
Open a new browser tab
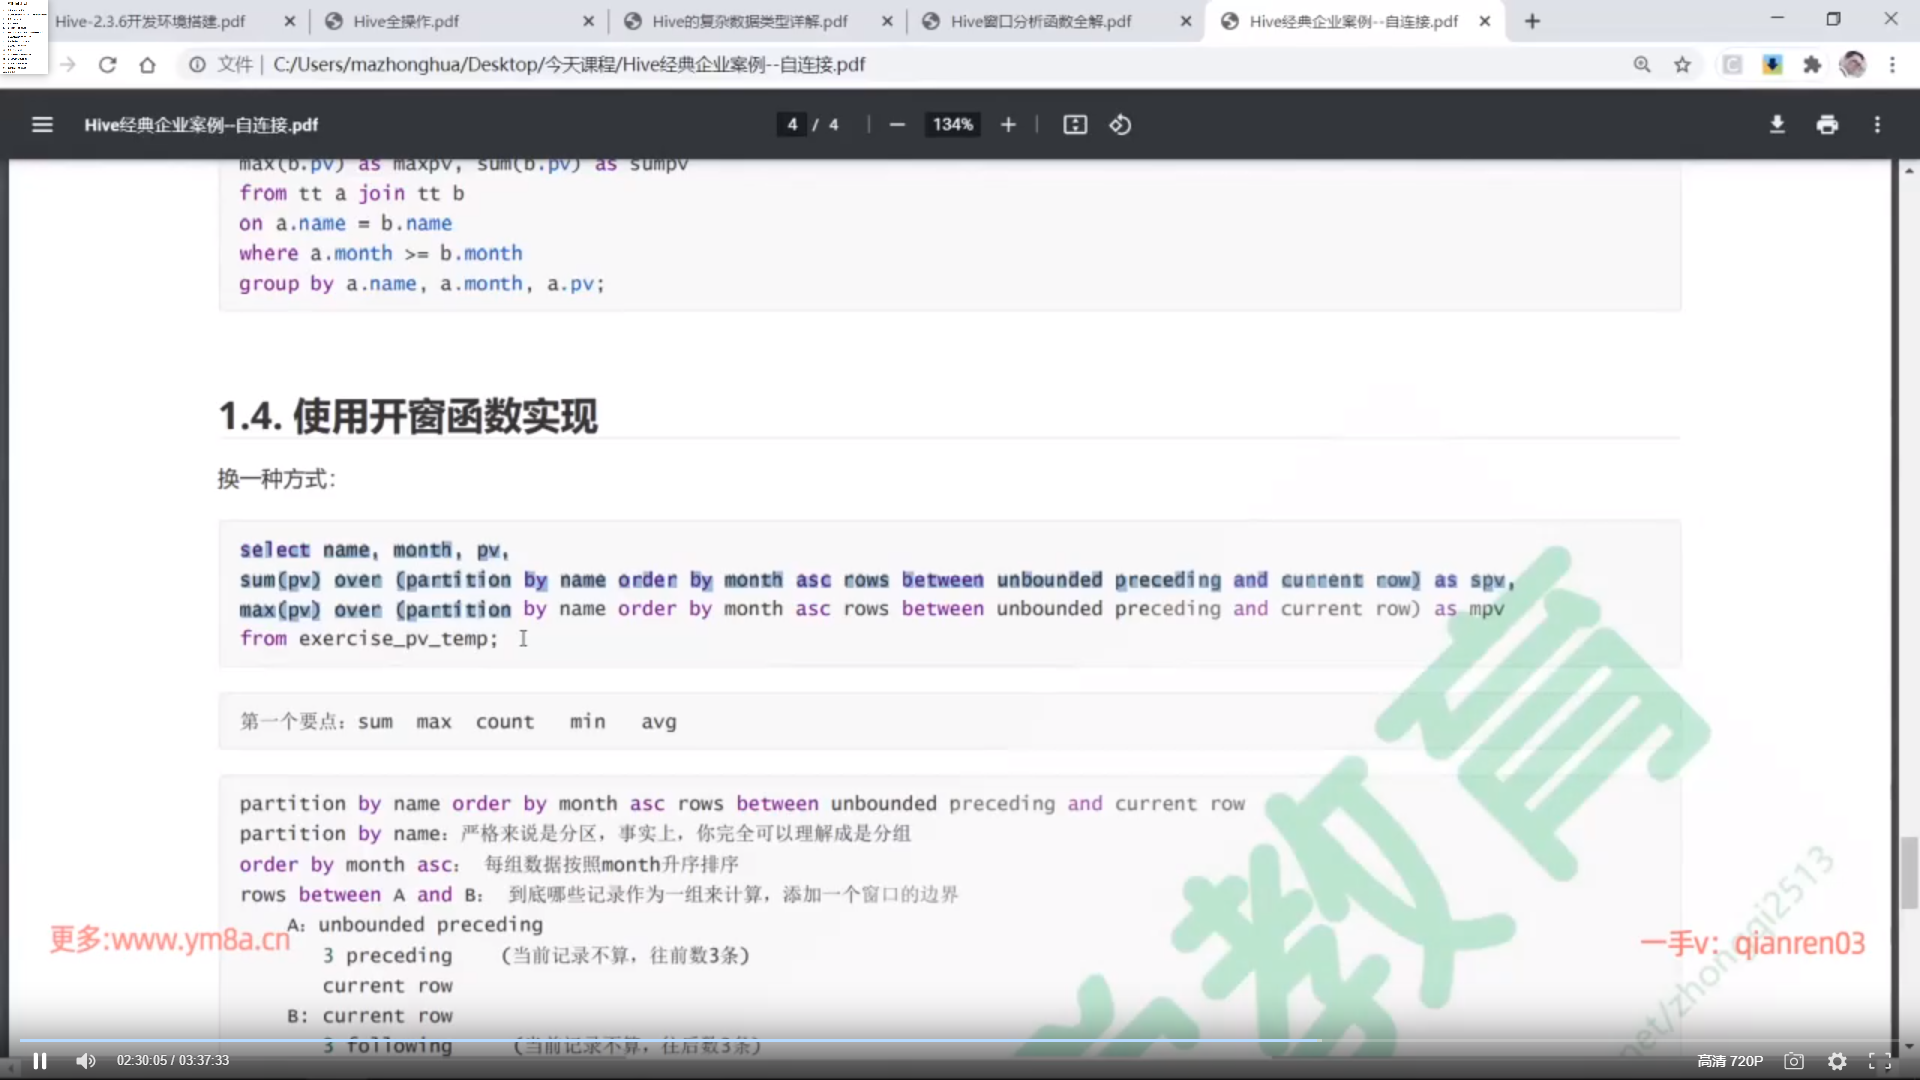pos(1532,21)
